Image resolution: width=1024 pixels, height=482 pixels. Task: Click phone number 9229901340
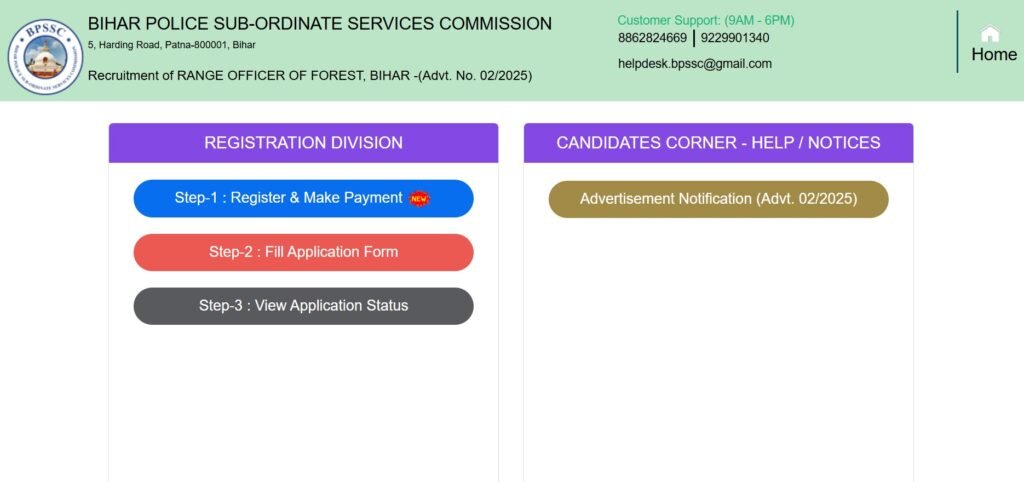click(735, 38)
